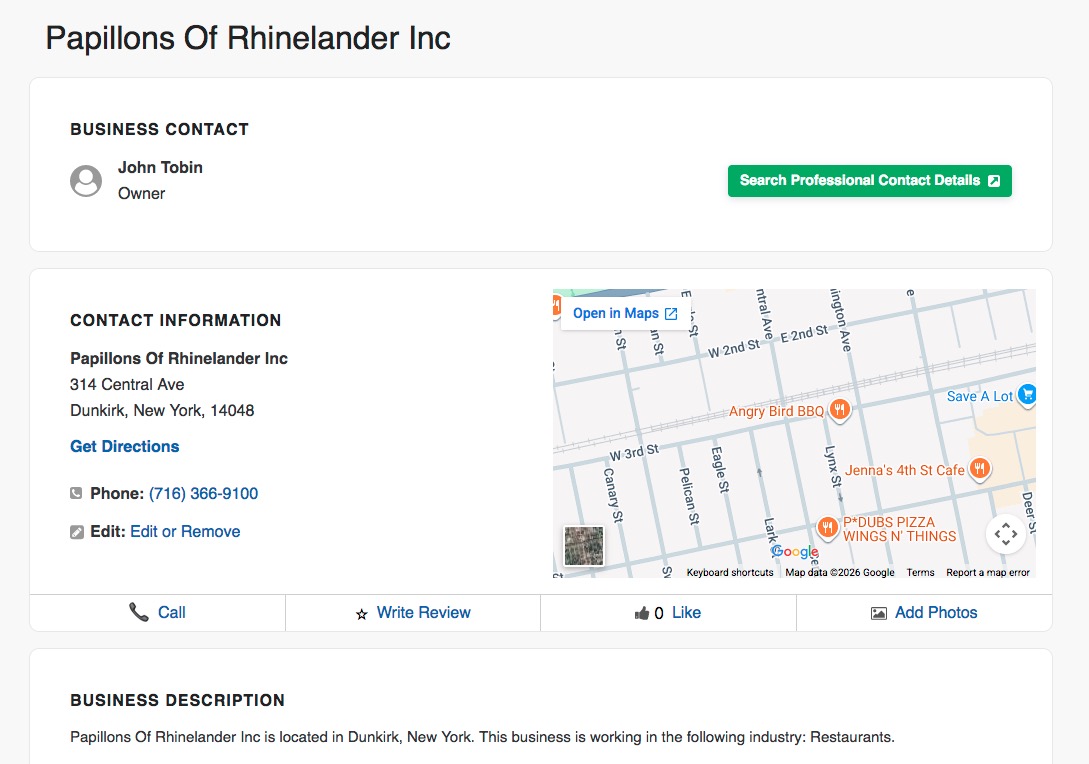Click the Angry Bird BBQ restaurant pin

point(840,410)
